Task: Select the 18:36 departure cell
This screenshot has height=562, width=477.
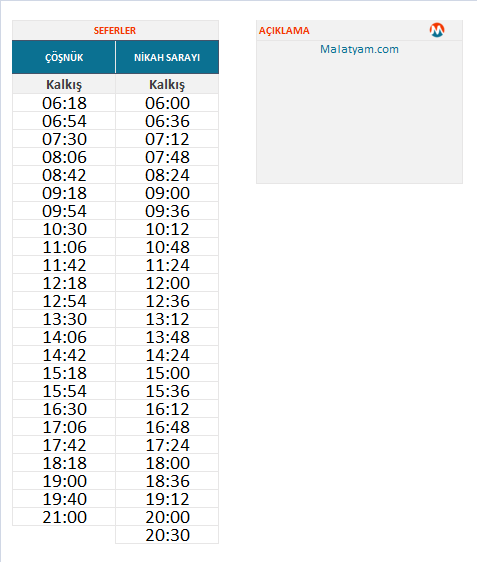Action: (x=167, y=481)
